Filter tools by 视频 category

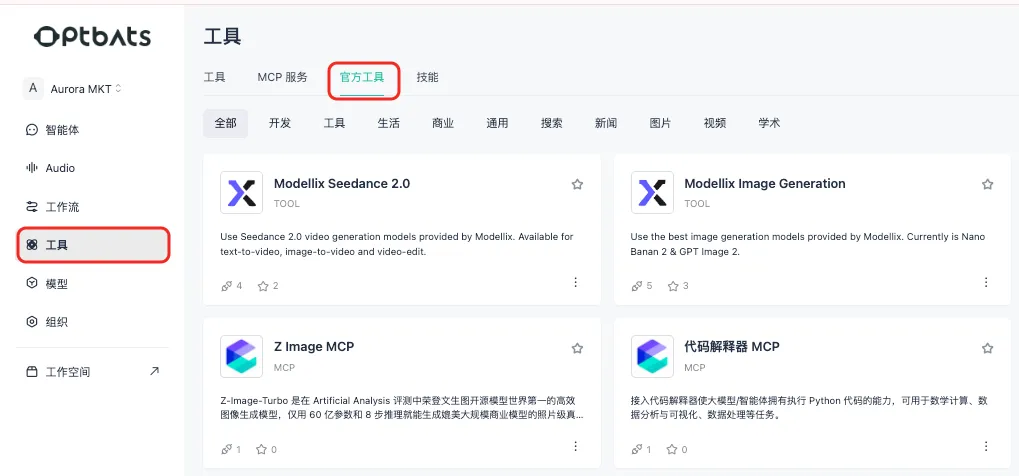coord(715,124)
